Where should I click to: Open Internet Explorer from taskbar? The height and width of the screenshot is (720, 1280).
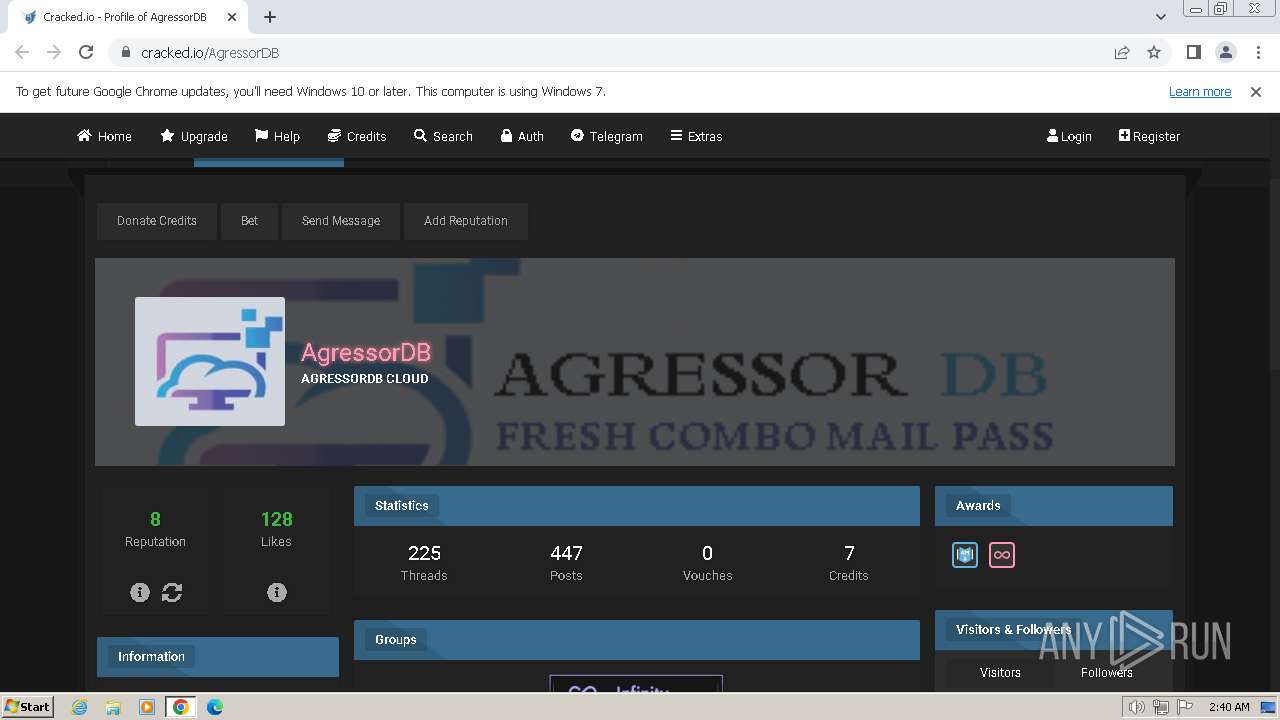(79, 707)
